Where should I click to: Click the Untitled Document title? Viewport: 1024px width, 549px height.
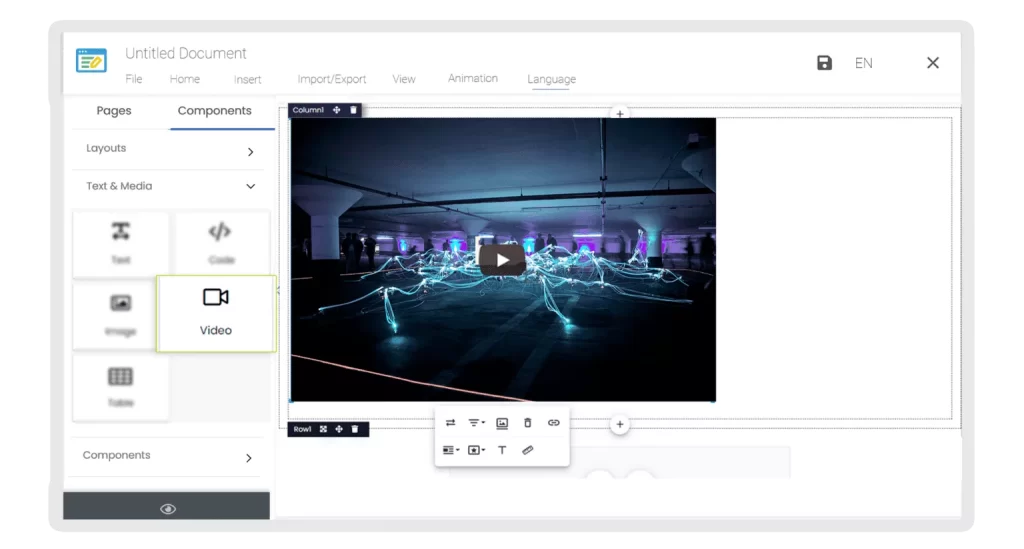pos(185,54)
